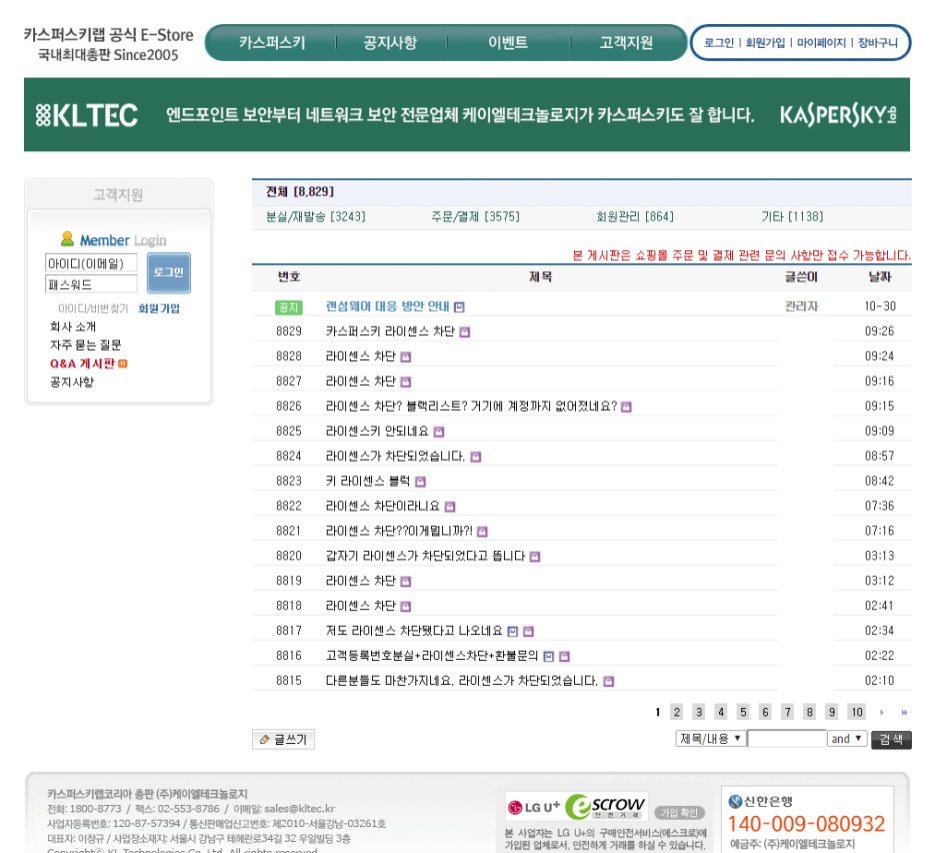Open 랜섬웨어 대응 방안 안내 notice
The image size is (947, 853).
pos(388,306)
